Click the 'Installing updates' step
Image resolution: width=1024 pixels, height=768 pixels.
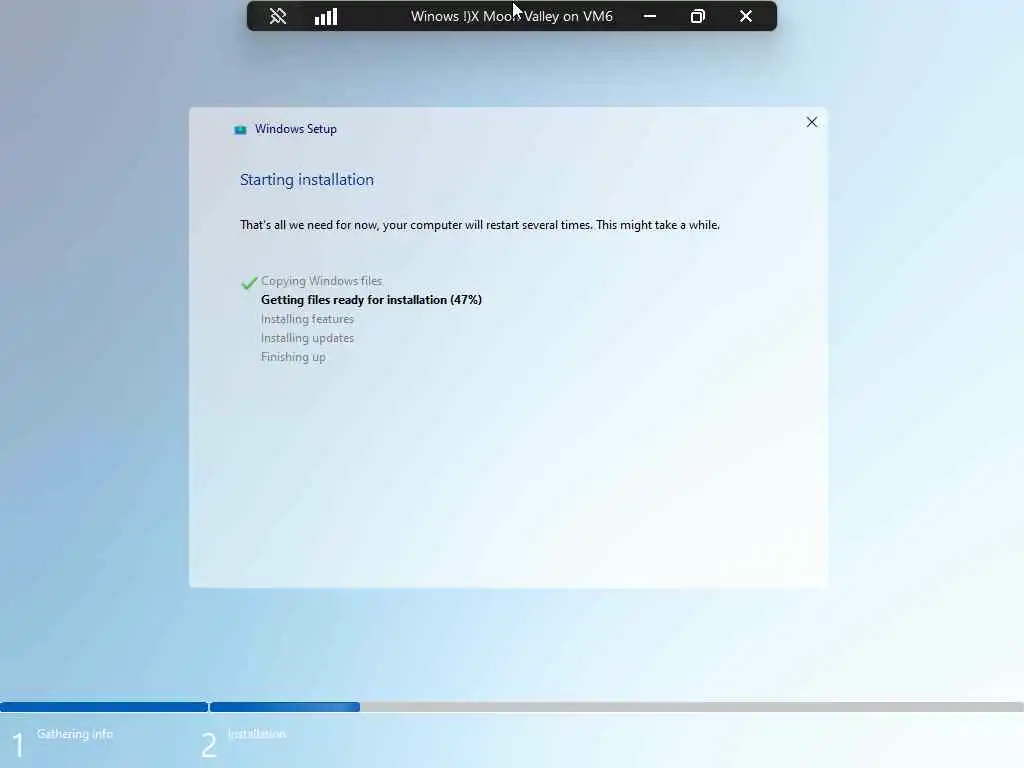[307, 338]
